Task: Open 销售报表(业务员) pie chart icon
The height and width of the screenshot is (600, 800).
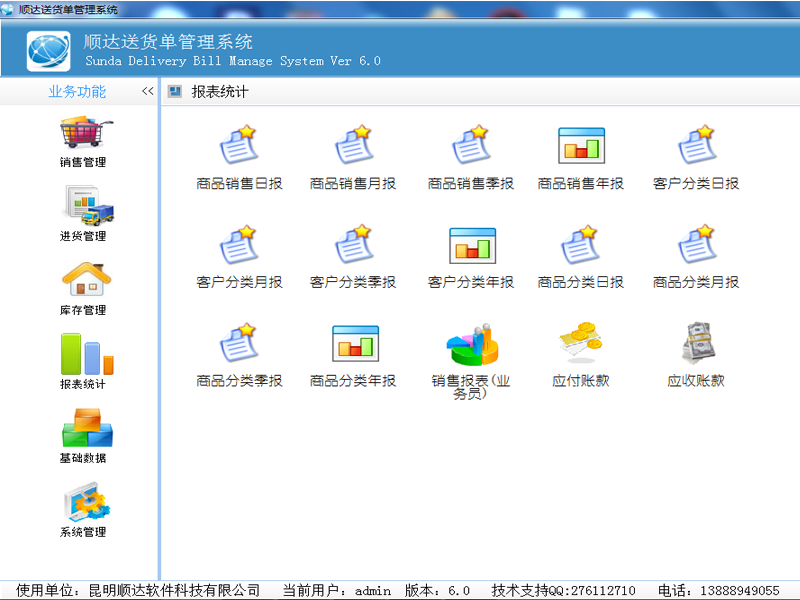Action: pos(471,344)
